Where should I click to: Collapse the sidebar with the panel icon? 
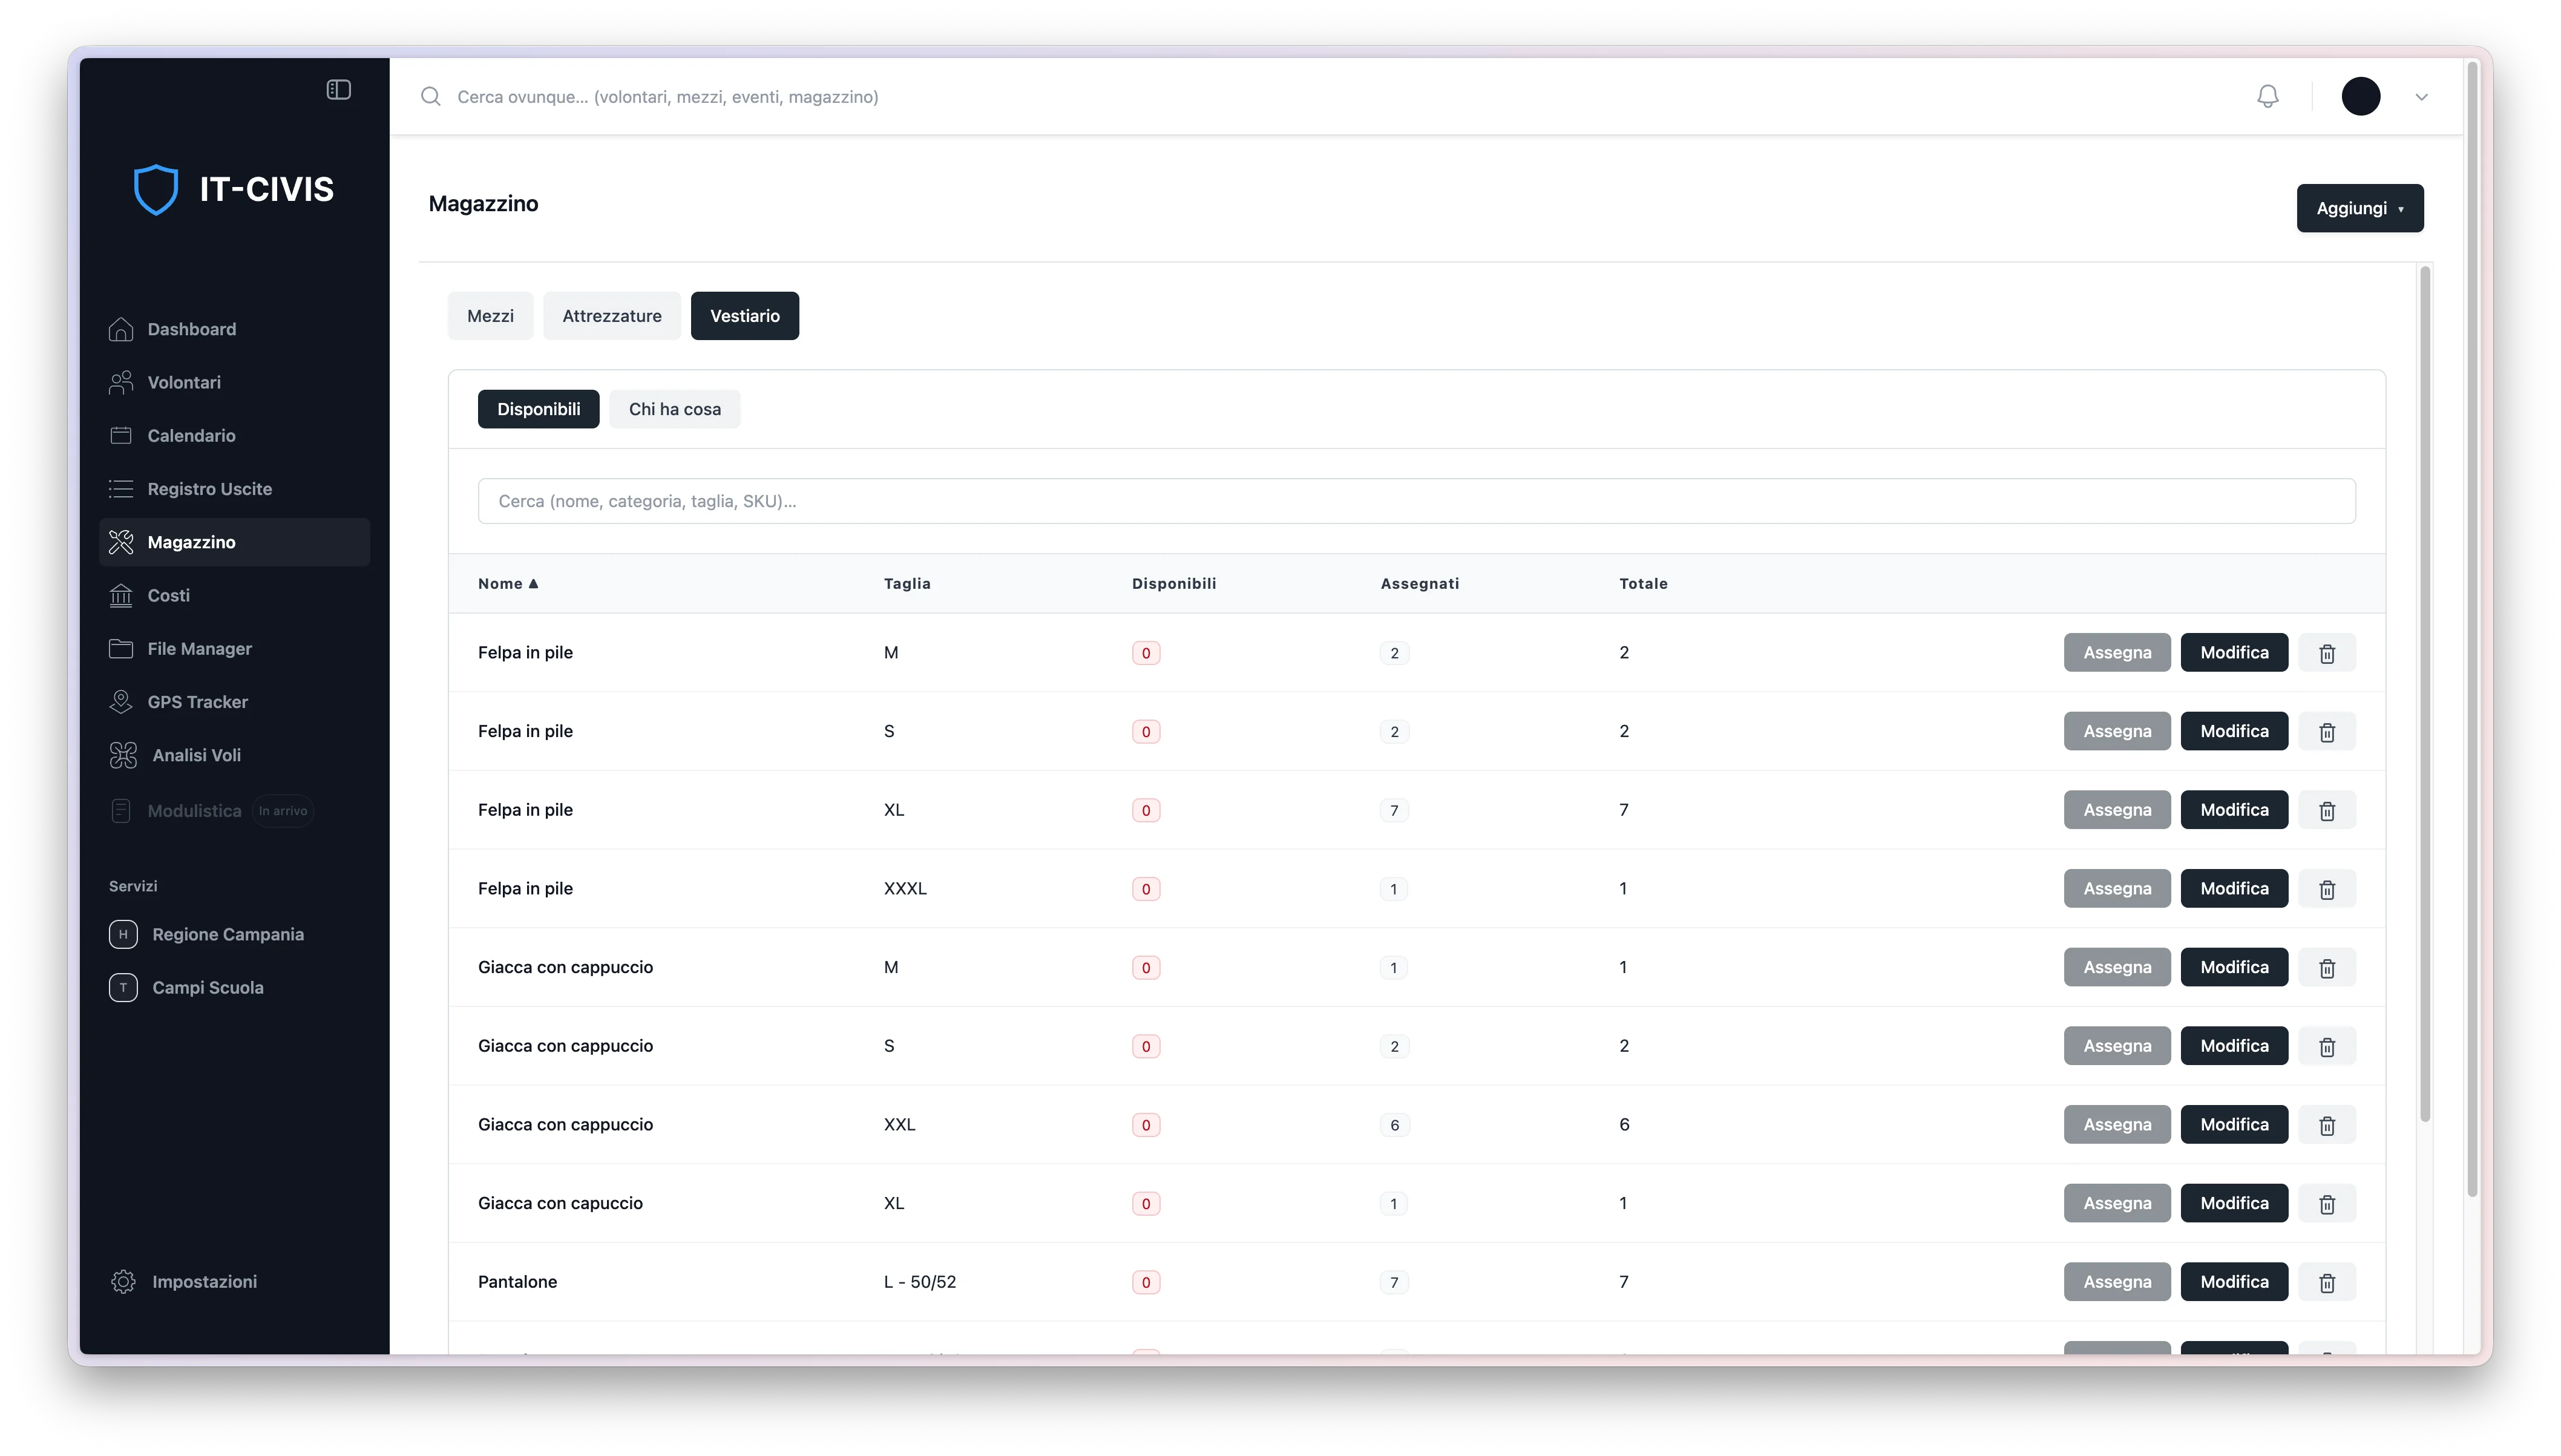[x=338, y=90]
